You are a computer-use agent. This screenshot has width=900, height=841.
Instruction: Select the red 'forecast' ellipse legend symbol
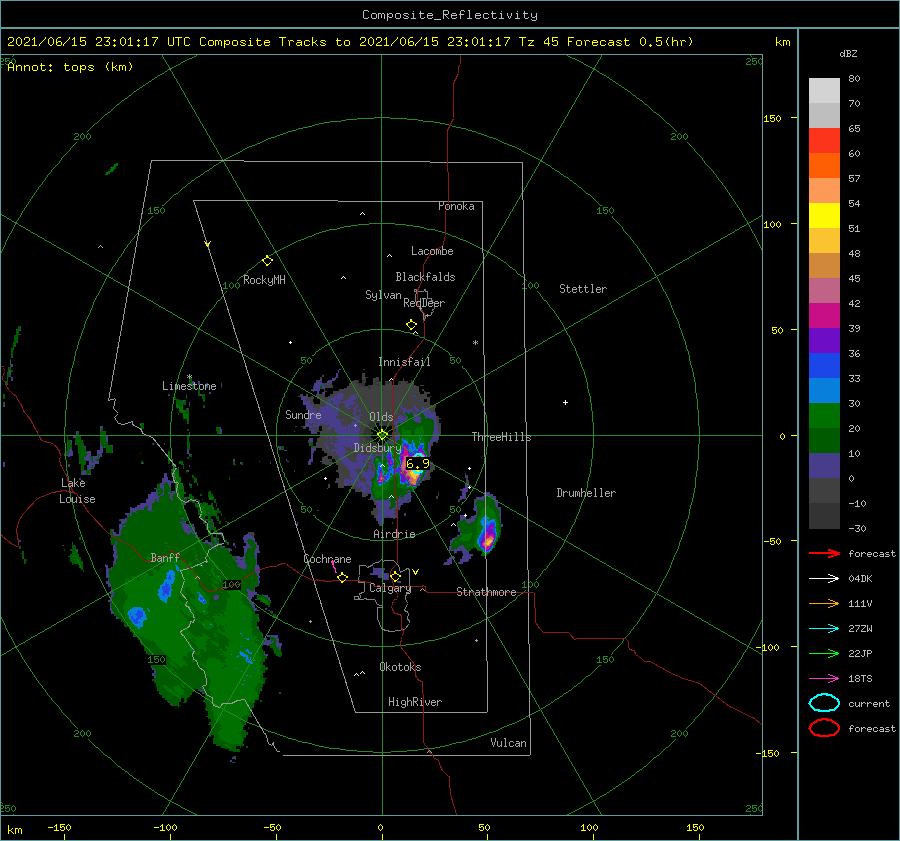pos(824,728)
